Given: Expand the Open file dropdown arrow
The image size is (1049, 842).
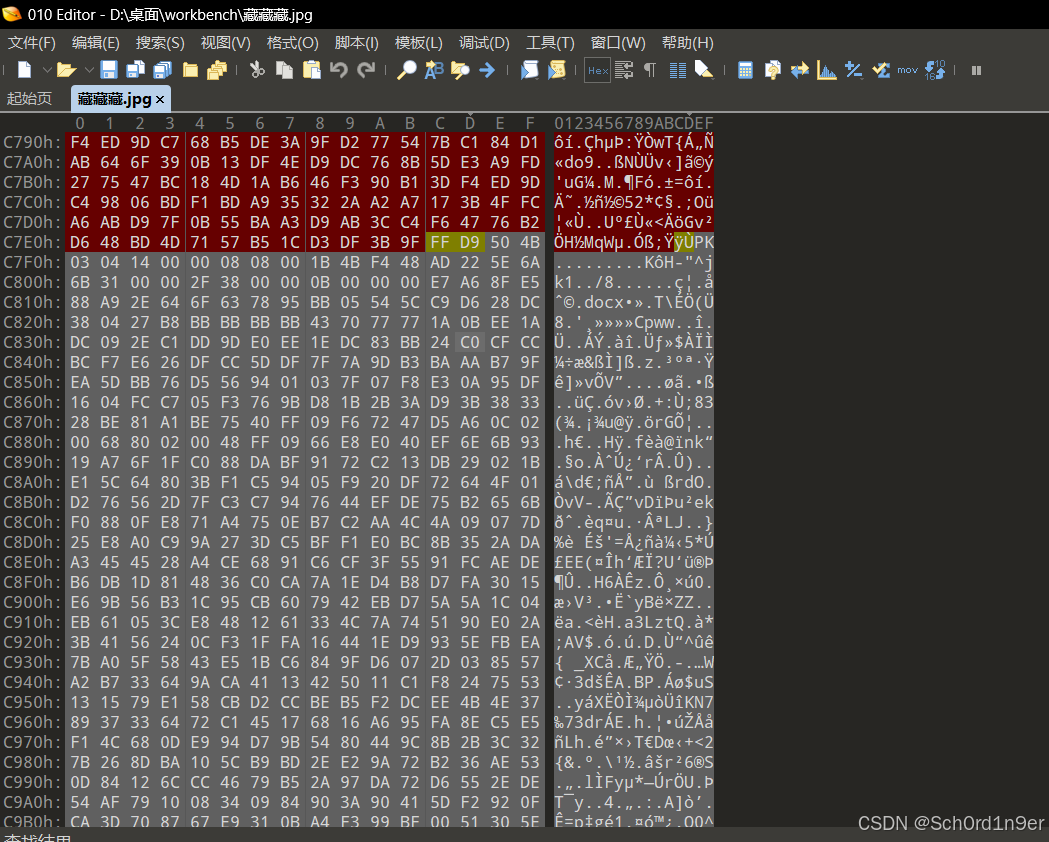Looking at the screenshot, I should pyautogui.click(x=89, y=70).
